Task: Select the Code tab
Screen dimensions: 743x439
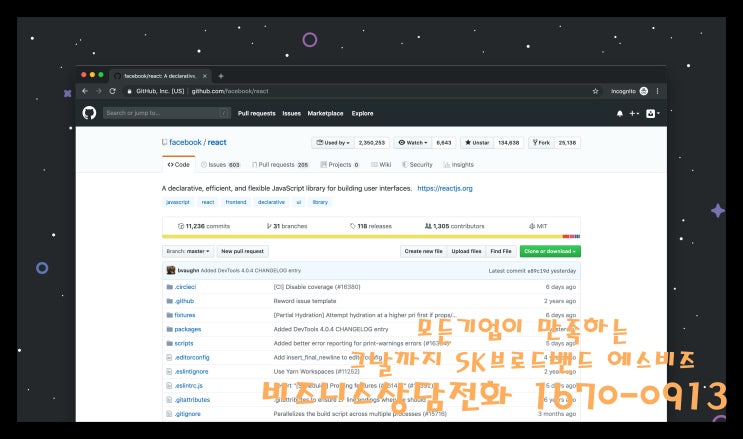Action: click(x=179, y=165)
